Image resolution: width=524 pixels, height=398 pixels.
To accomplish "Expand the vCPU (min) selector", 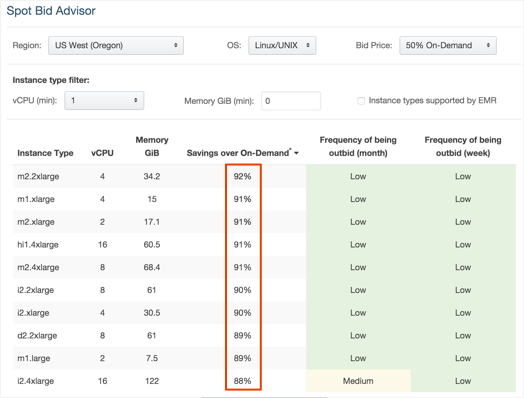I will [x=104, y=100].
